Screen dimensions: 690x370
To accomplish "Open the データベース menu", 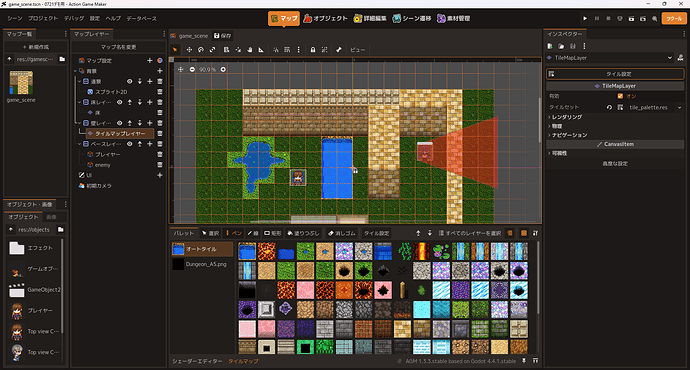I will click(x=142, y=18).
